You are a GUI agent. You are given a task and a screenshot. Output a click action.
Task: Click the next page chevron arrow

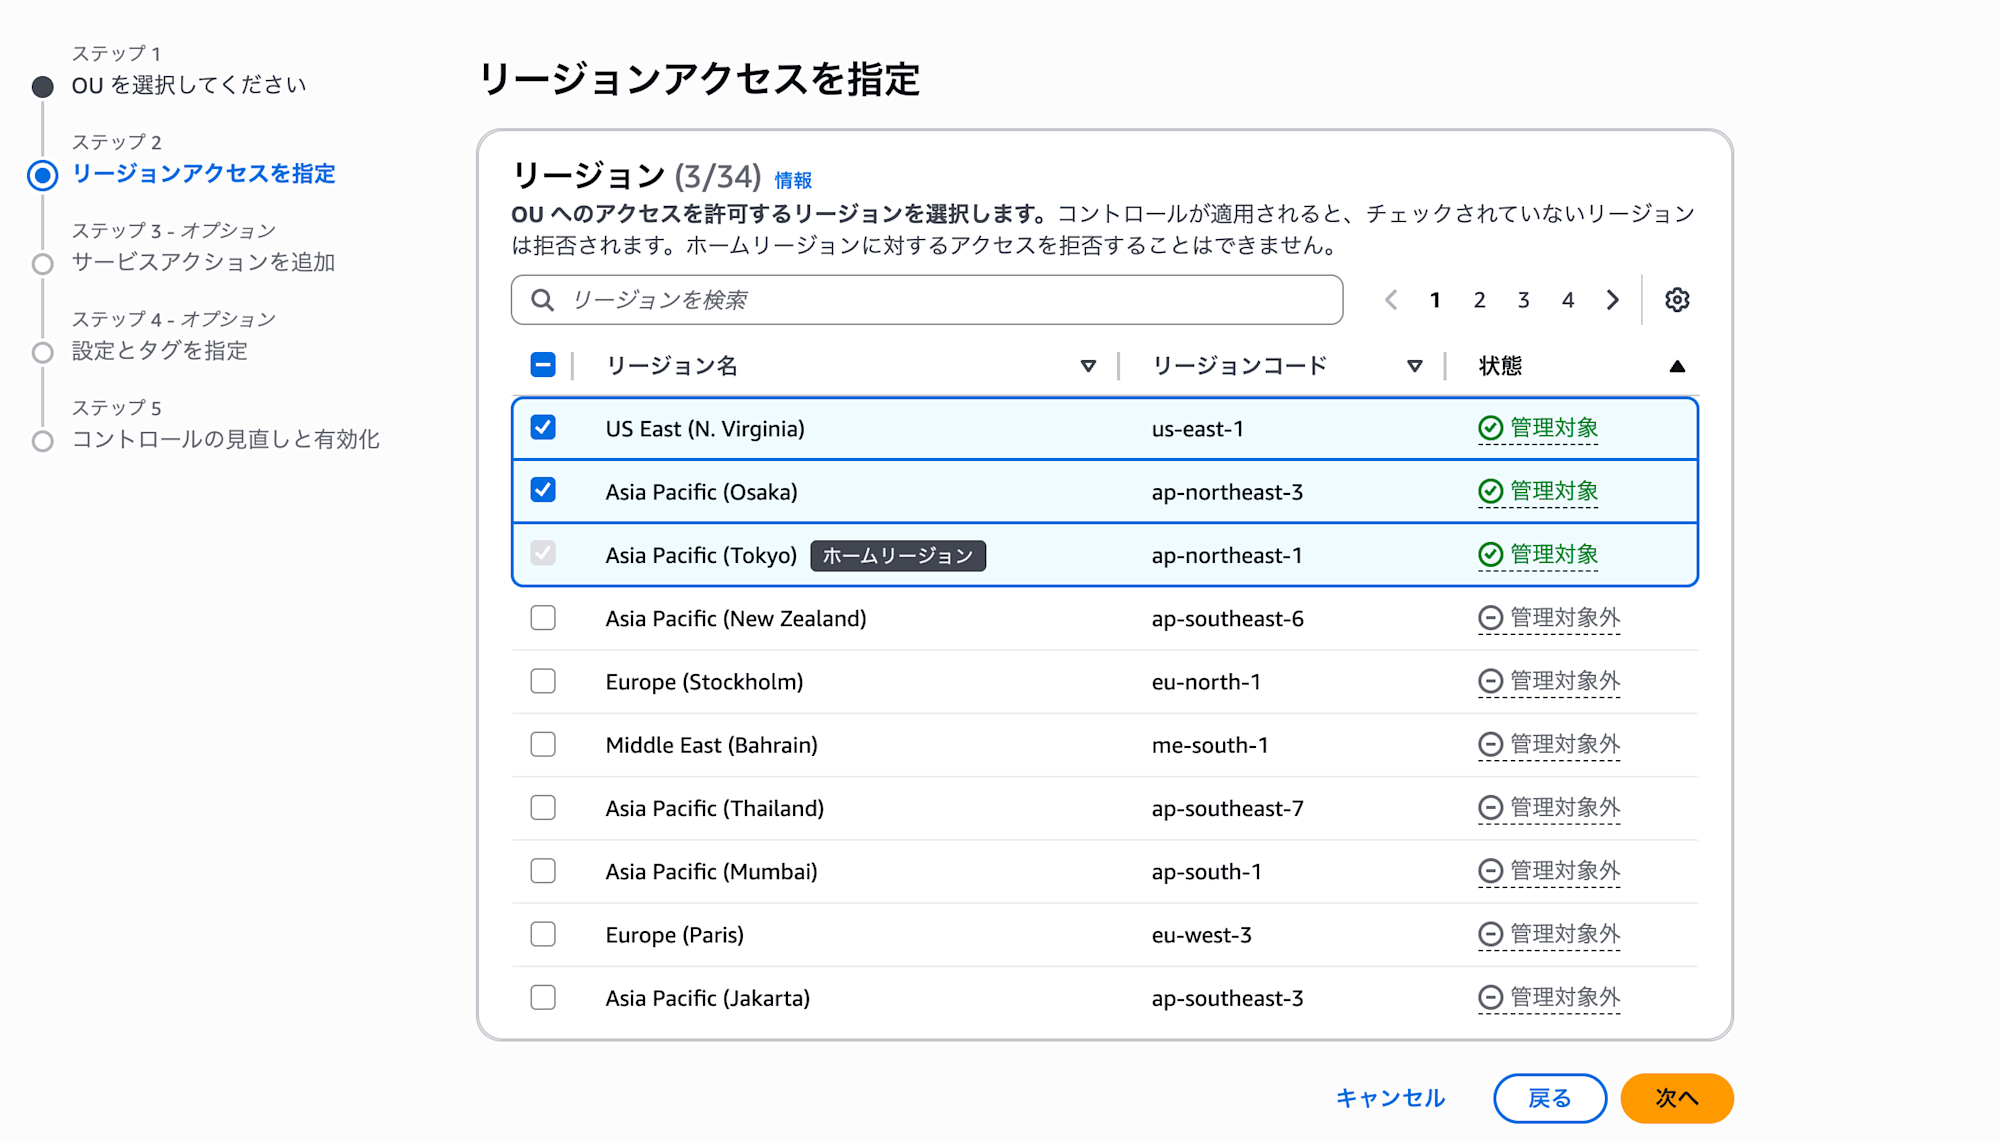pos(1612,299)
